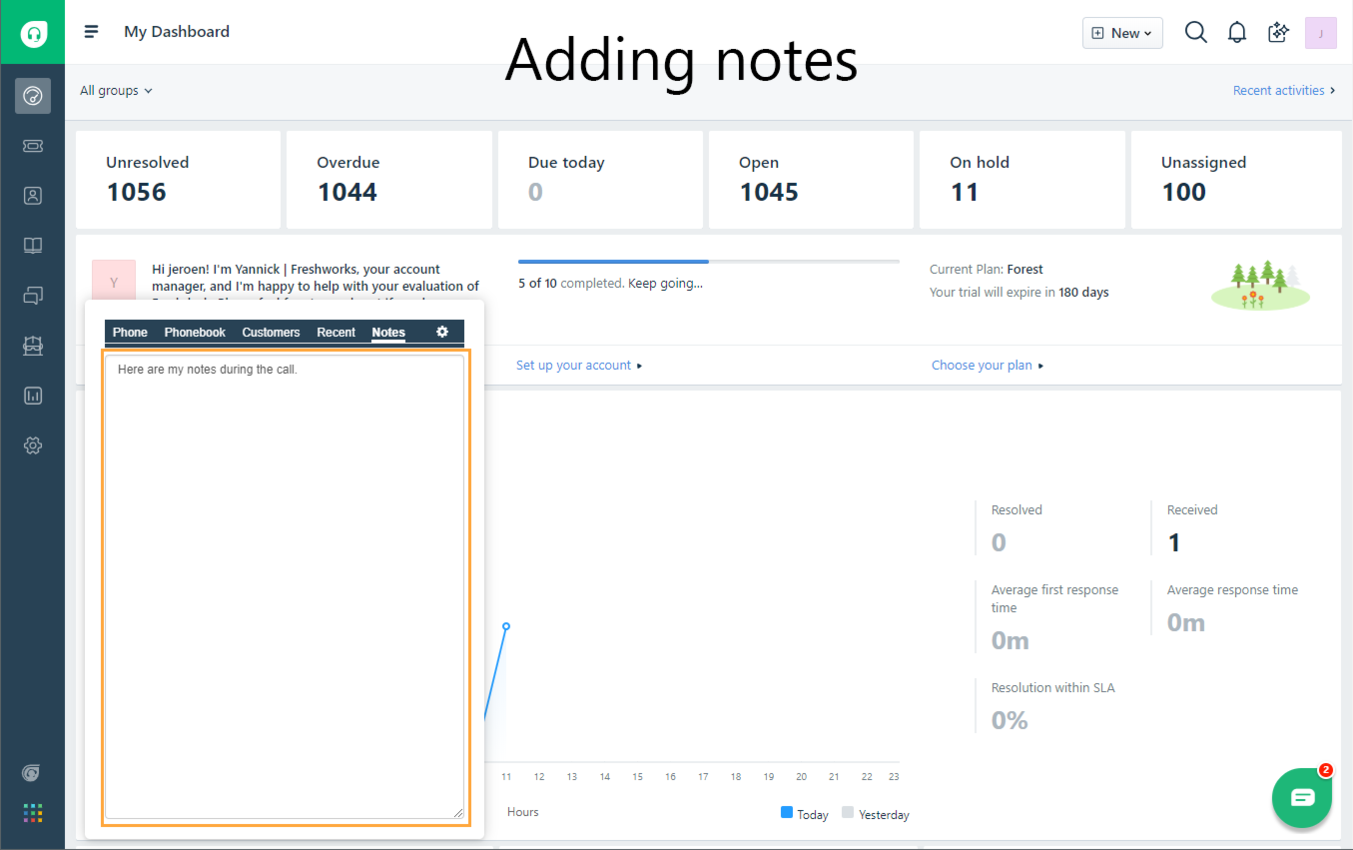Viewport: 1353px width, 850px height.
Task: Open the Forums discussion icon in sidebar
Action: coord(33,295)
